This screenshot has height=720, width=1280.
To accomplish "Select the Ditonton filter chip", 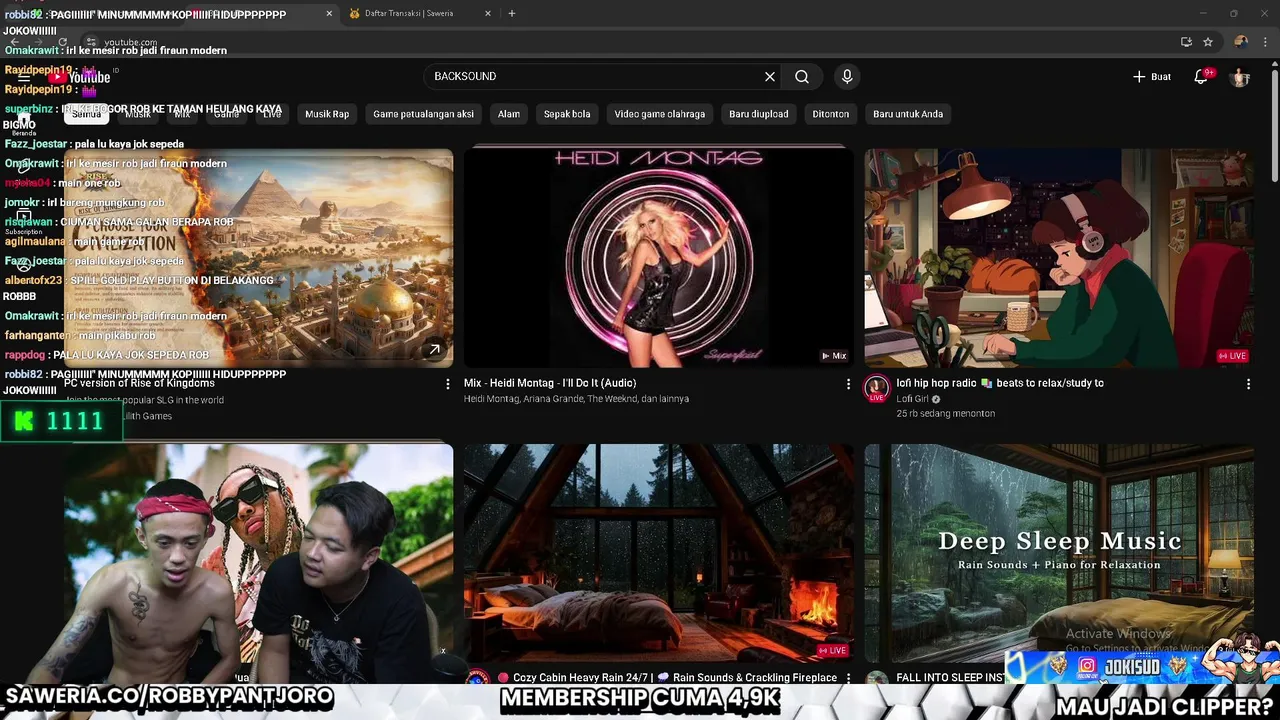I will pyautogui.click(x=830, y=114).
